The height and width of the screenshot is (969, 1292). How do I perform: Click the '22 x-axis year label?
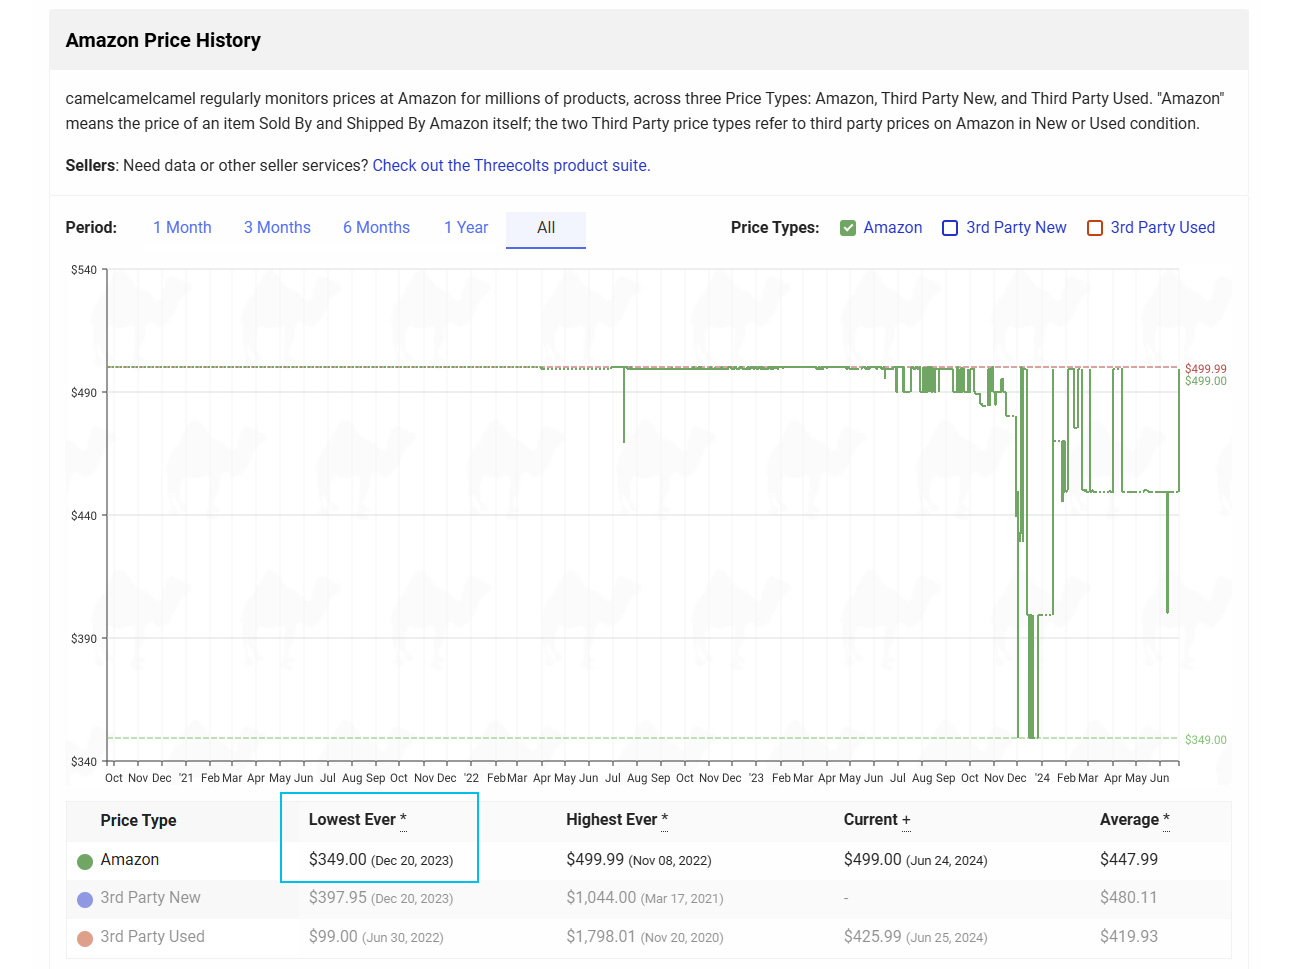click(x=471, y=778)
